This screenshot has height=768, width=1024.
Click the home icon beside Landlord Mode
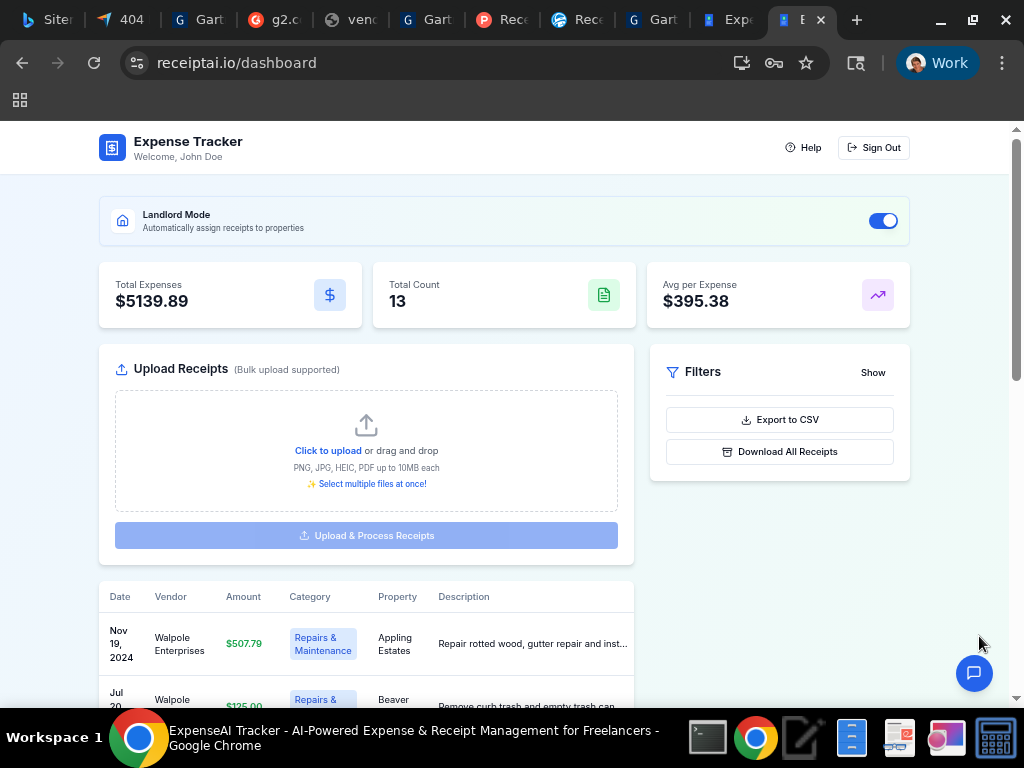pos(122,220)
